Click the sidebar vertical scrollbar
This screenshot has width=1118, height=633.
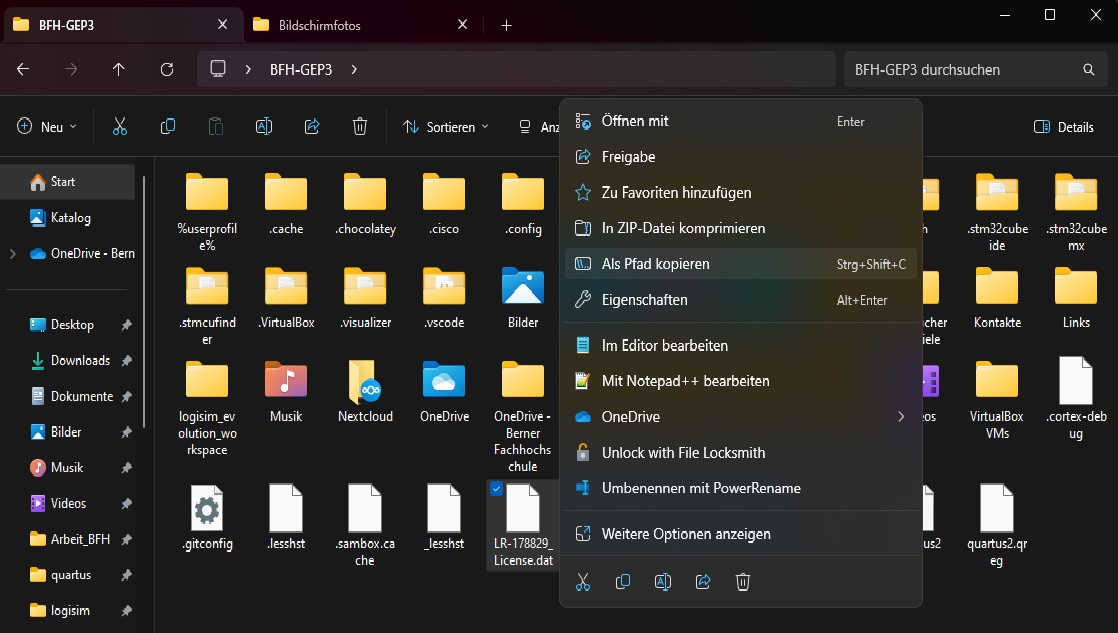point(145,302)
